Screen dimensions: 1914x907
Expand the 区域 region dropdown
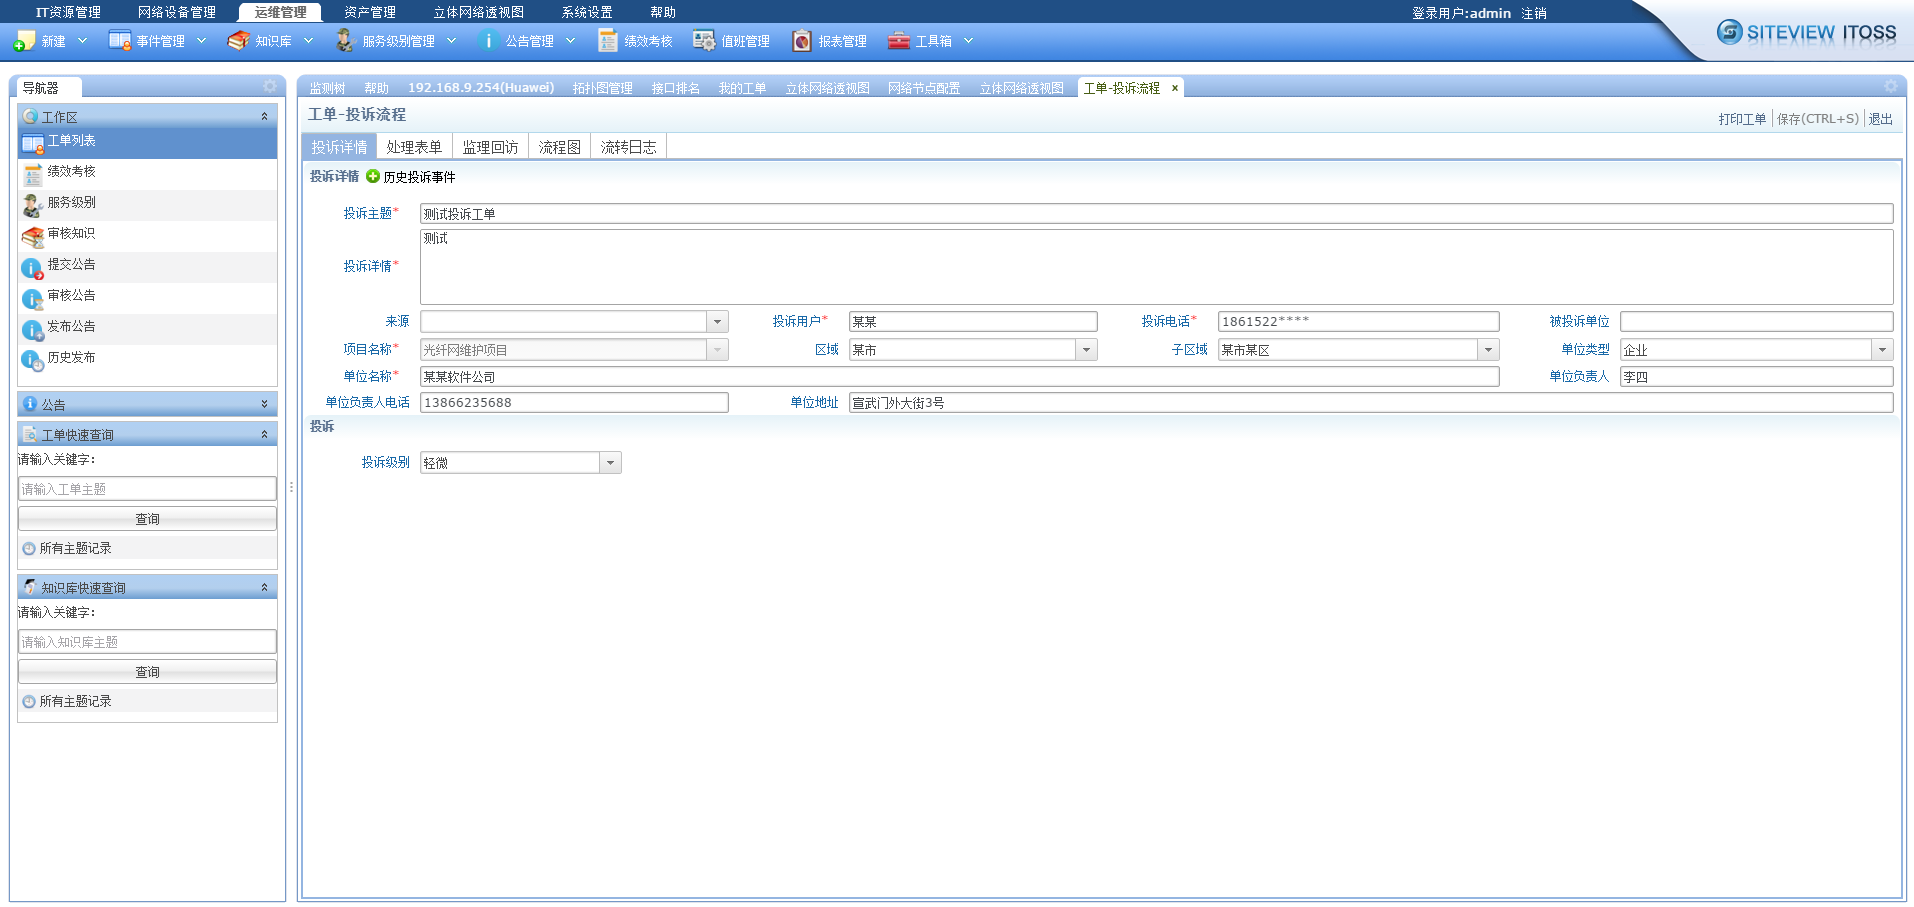1087,349
